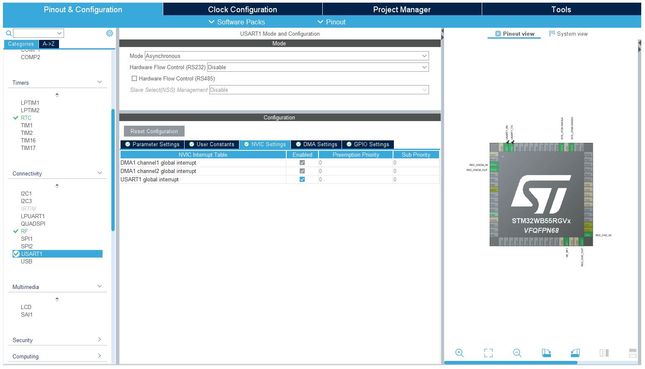Click Reset Configuration button
645x369 pixels.
(154, 131)
